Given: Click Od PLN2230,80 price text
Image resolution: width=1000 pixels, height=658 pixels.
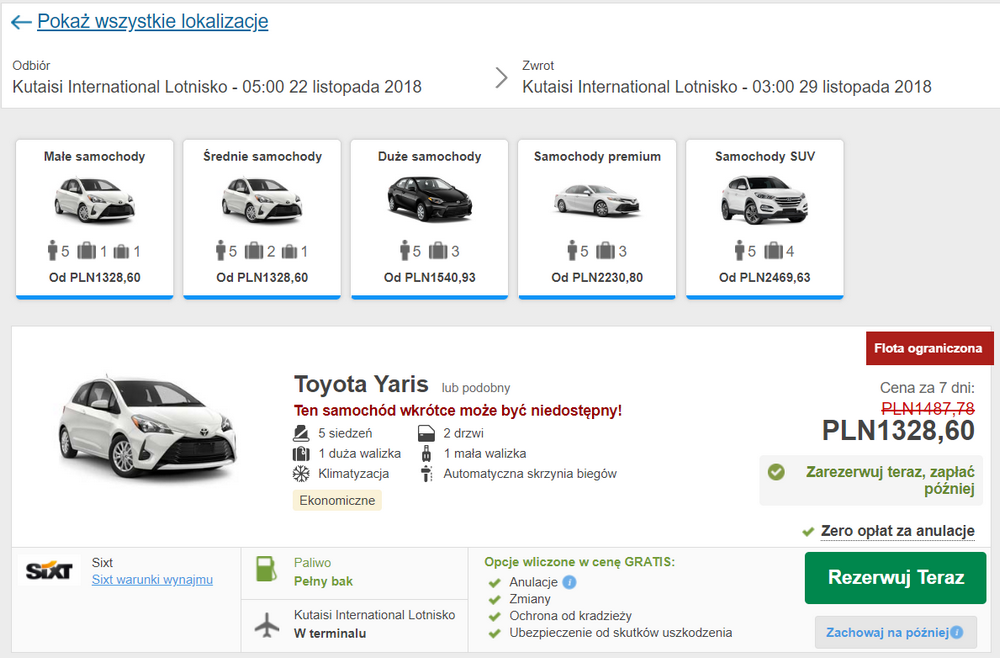Looking at the screenshot, I should coord(597,277).
